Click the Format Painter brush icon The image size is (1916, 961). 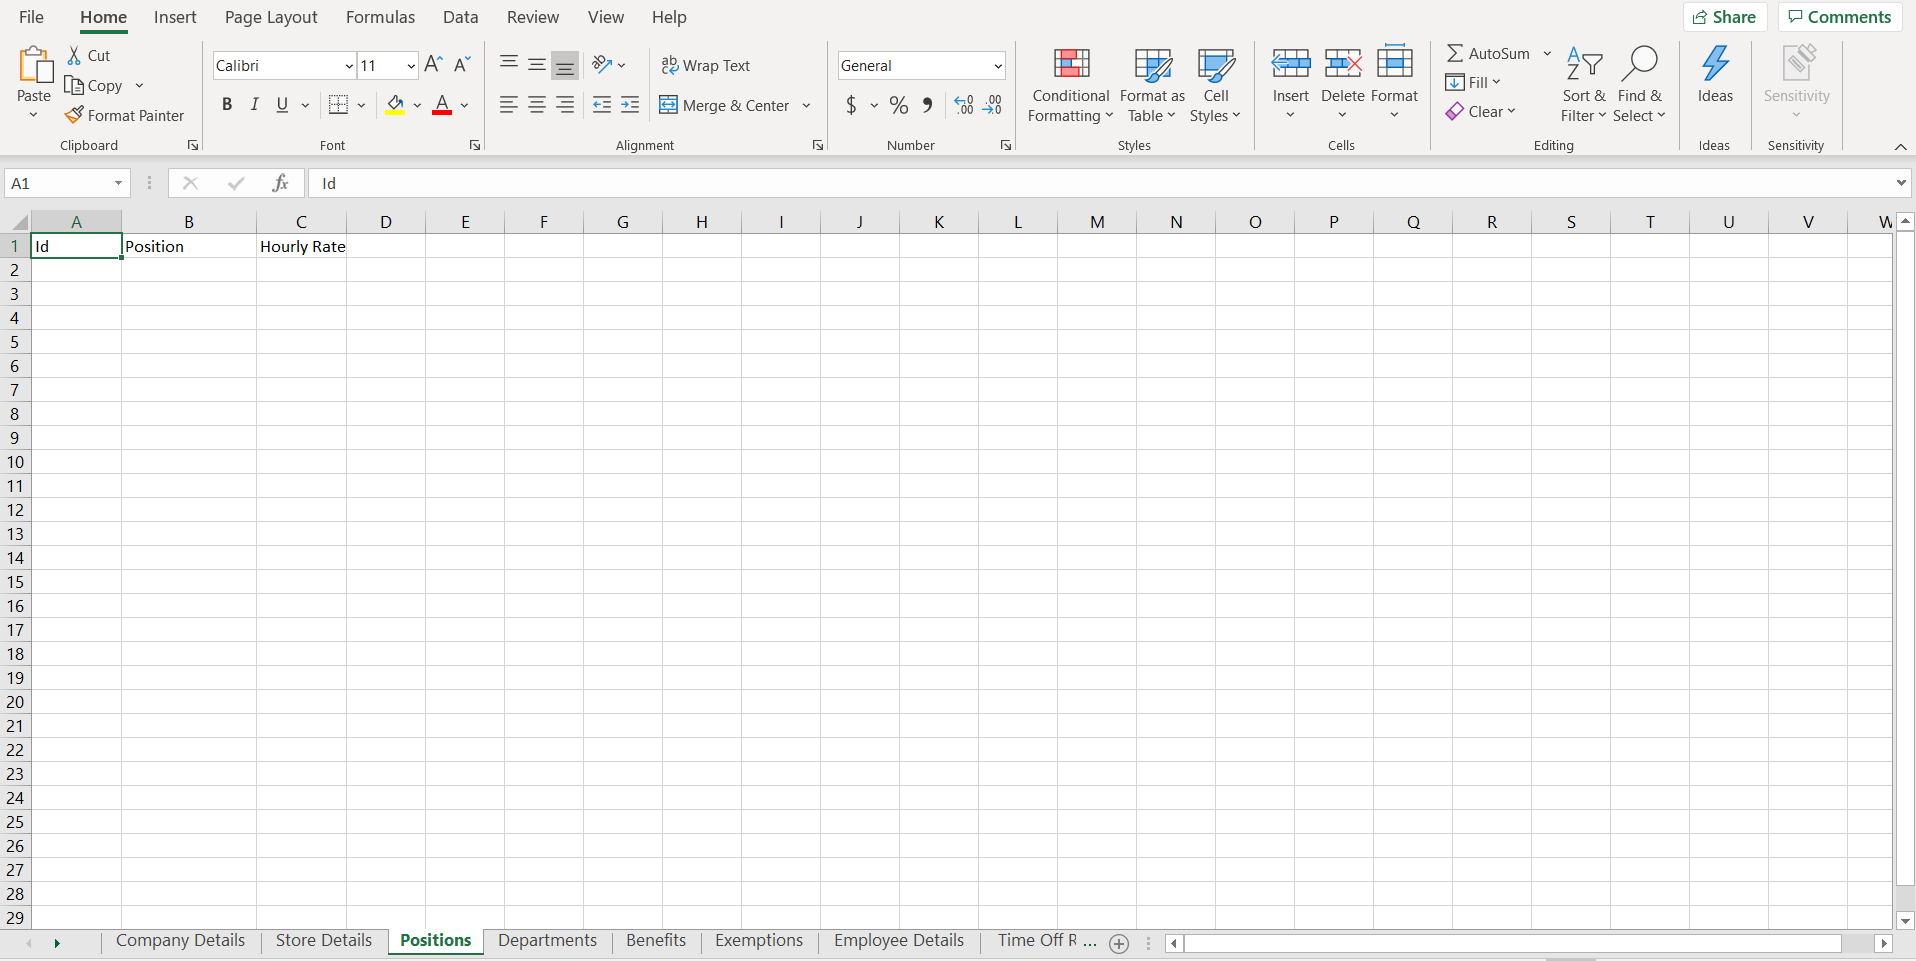click(x=74, y=115)
